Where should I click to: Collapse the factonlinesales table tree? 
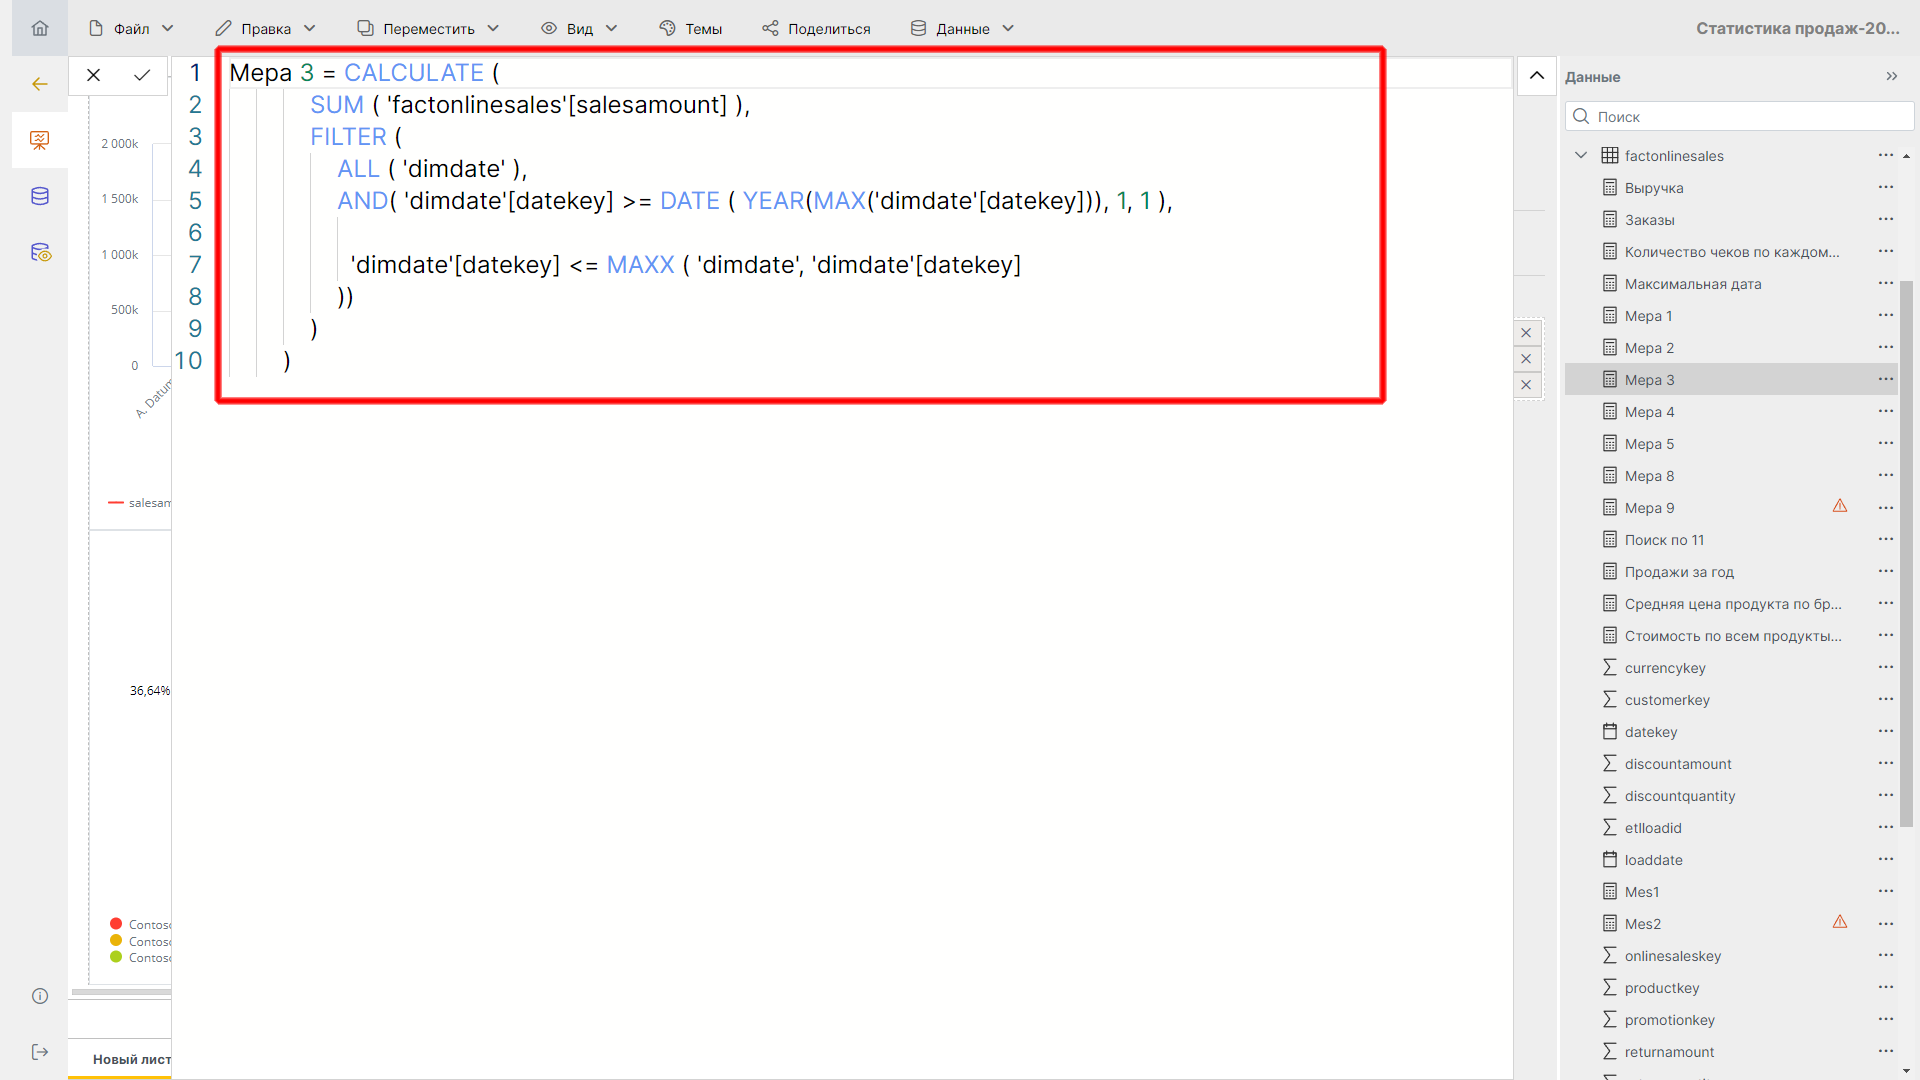click(x=1581, y=155)
